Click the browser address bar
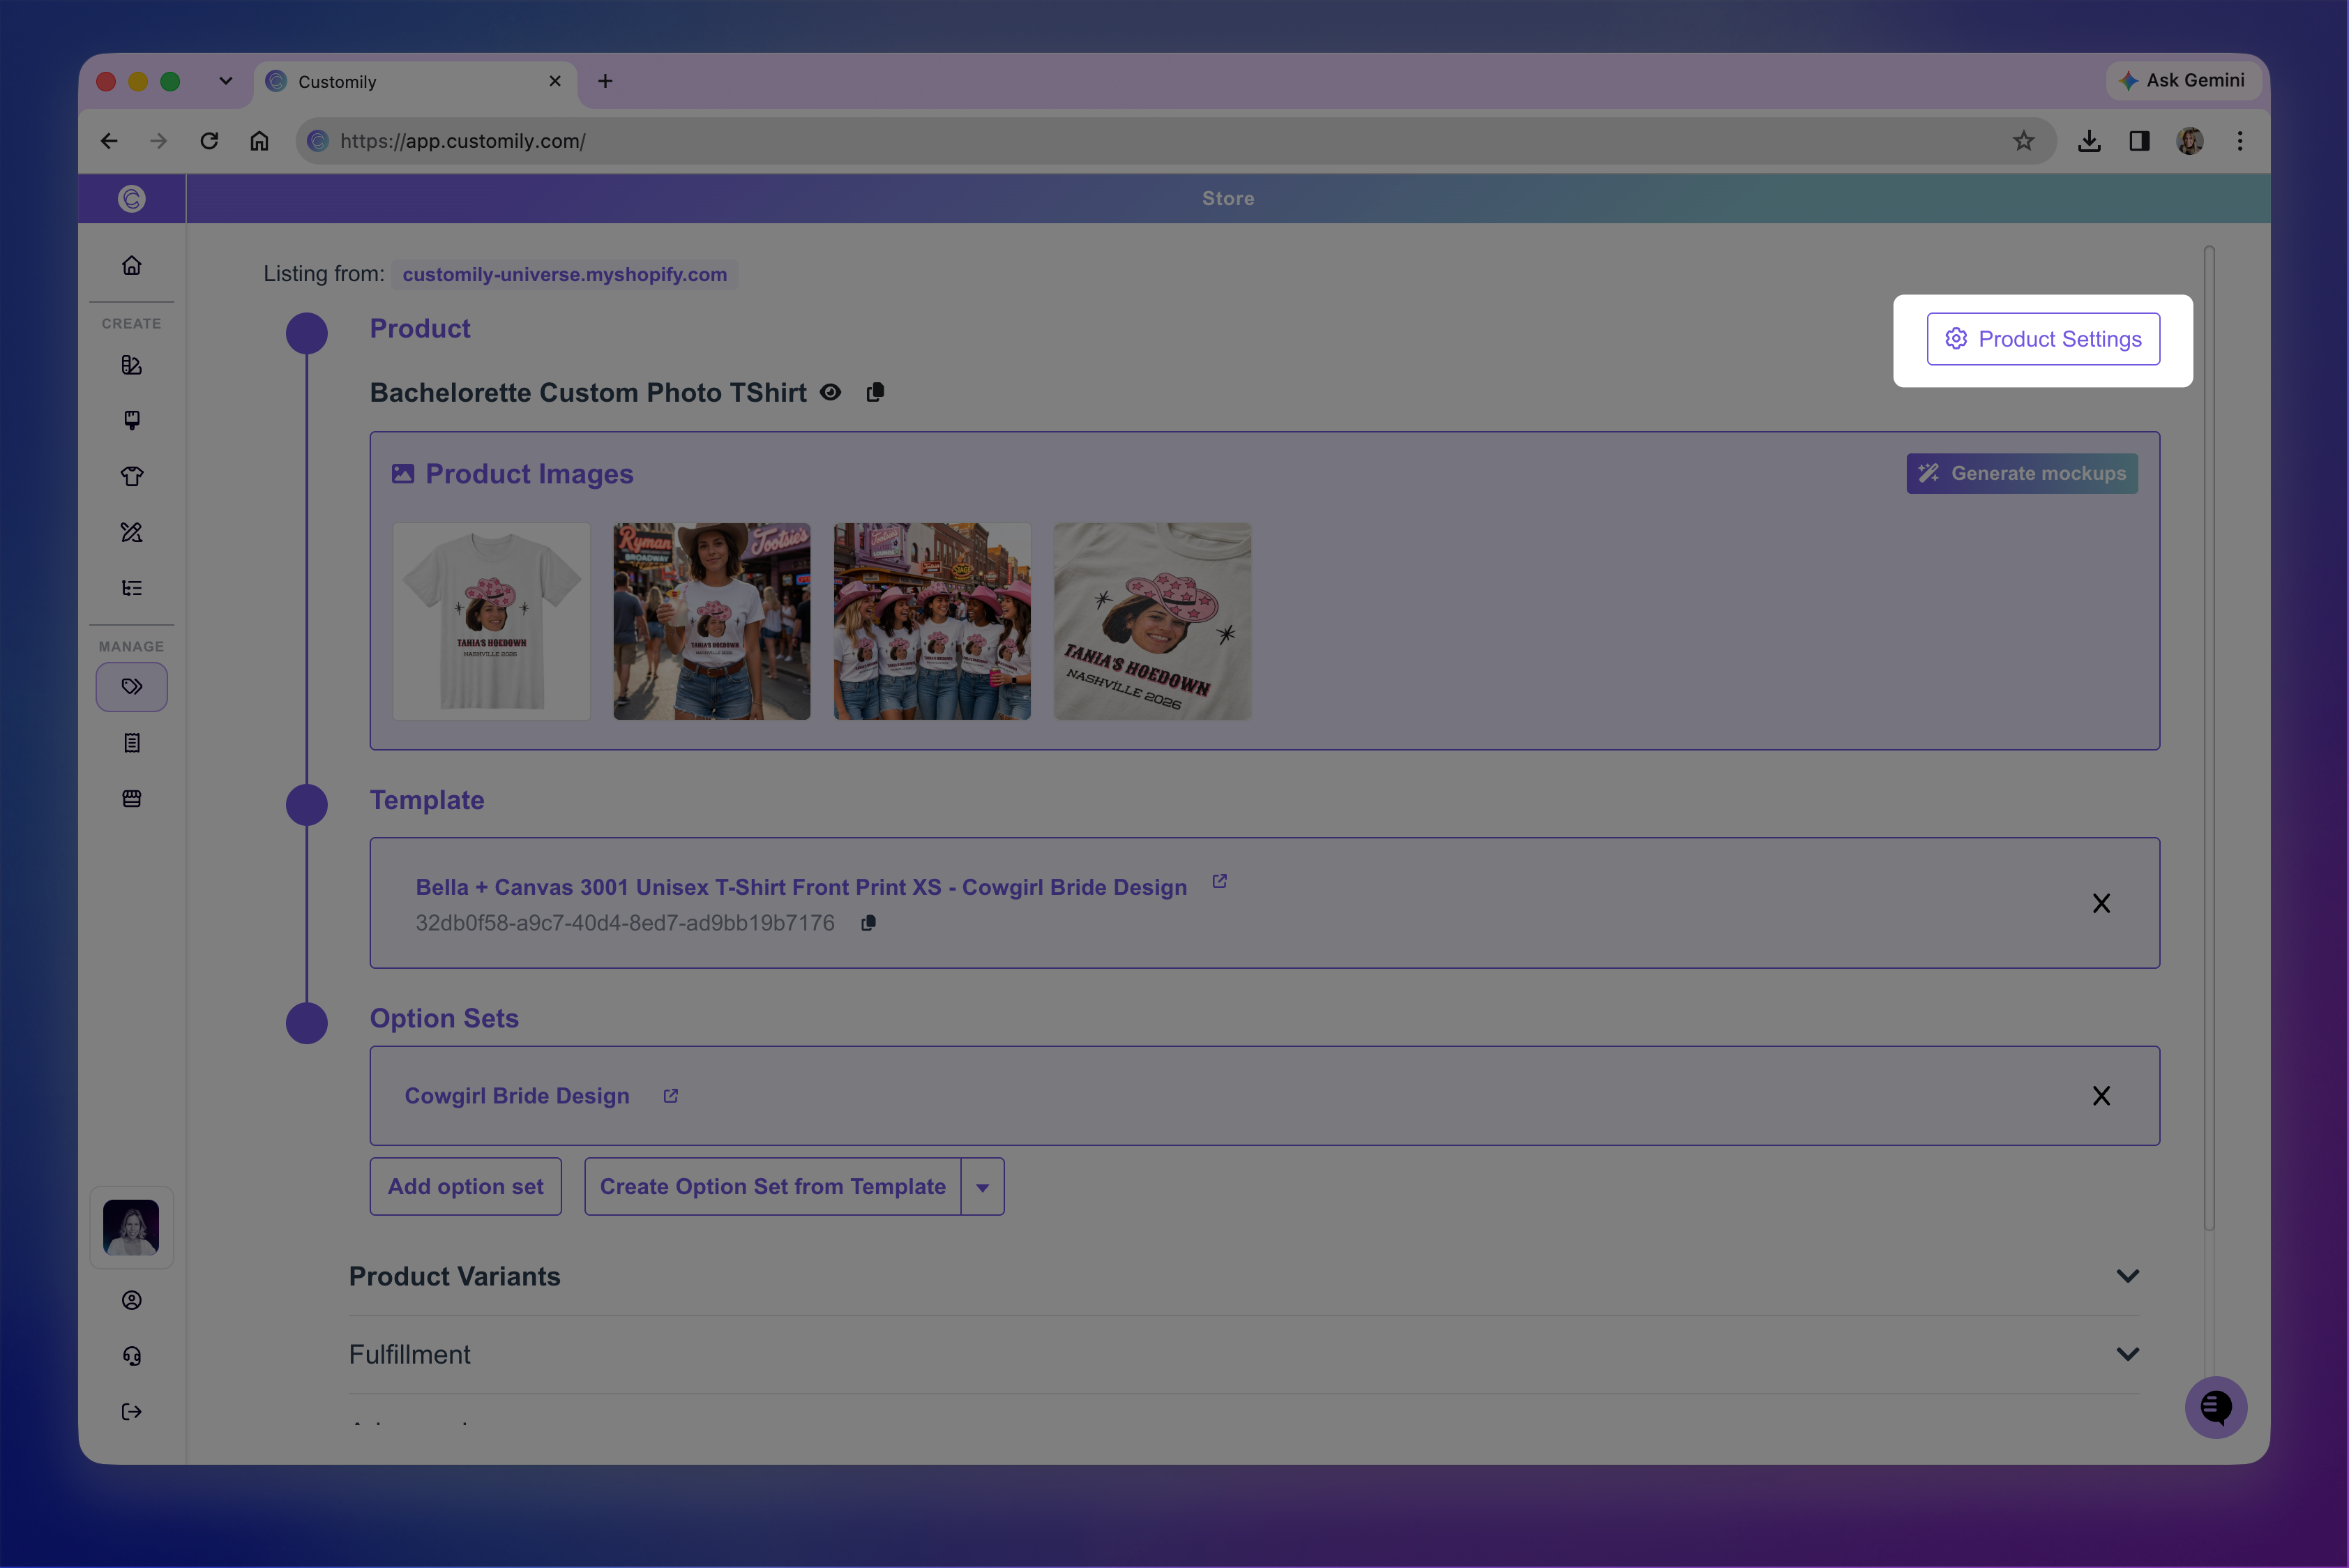The image size is (2349, 1568). 1176,141
